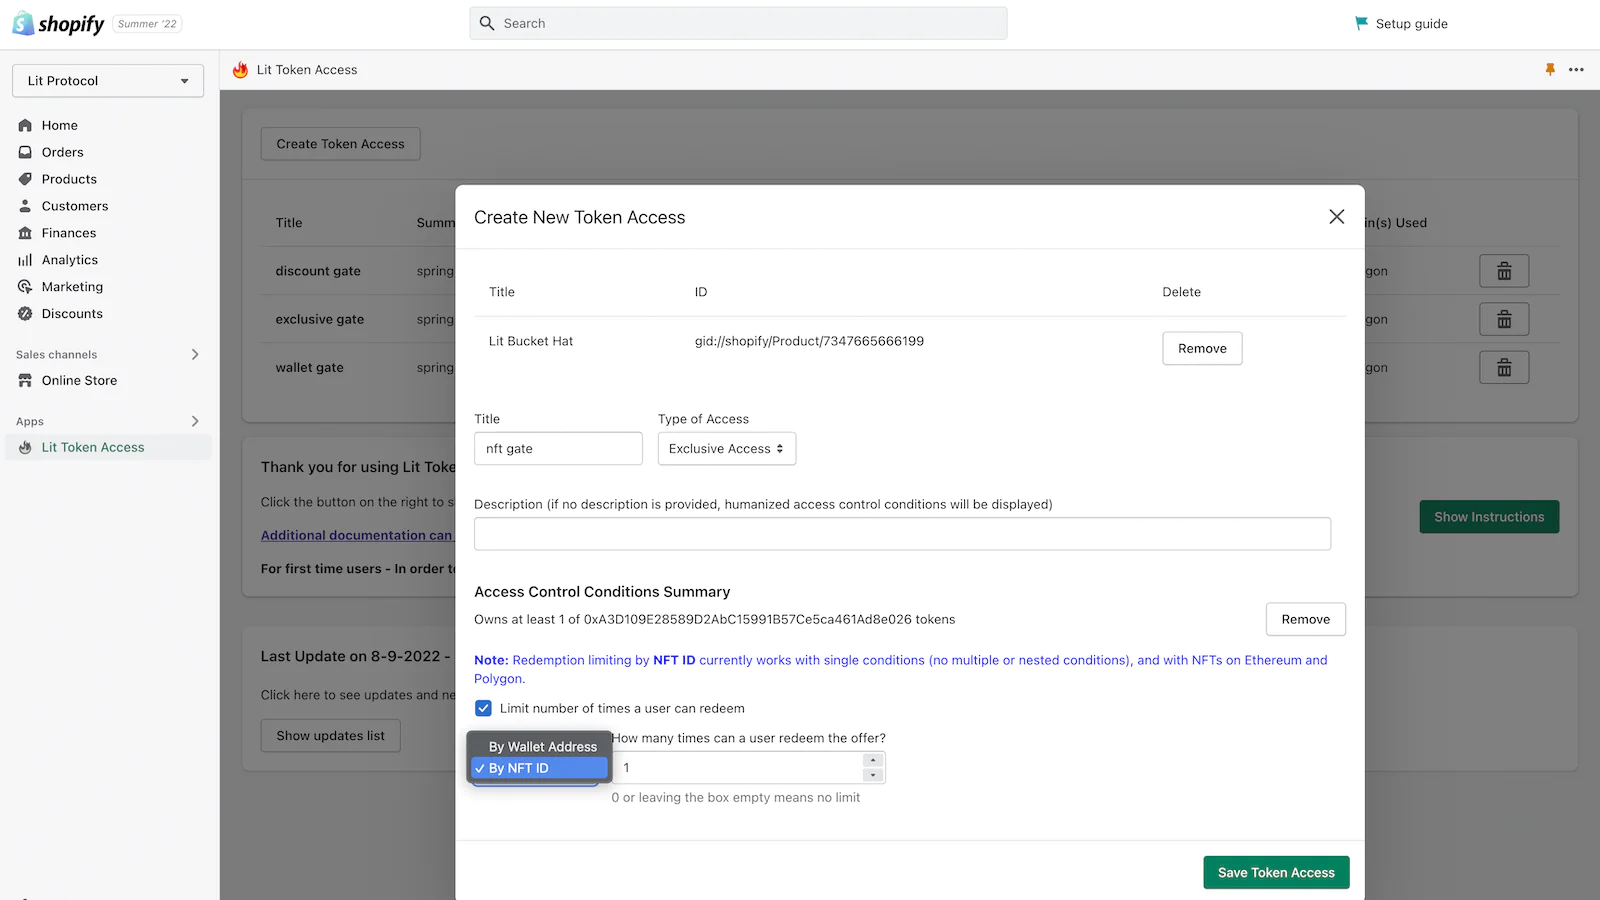The image size is (1600, 900).
Task: Open the Analytics section
Action: tap(69, 259)
